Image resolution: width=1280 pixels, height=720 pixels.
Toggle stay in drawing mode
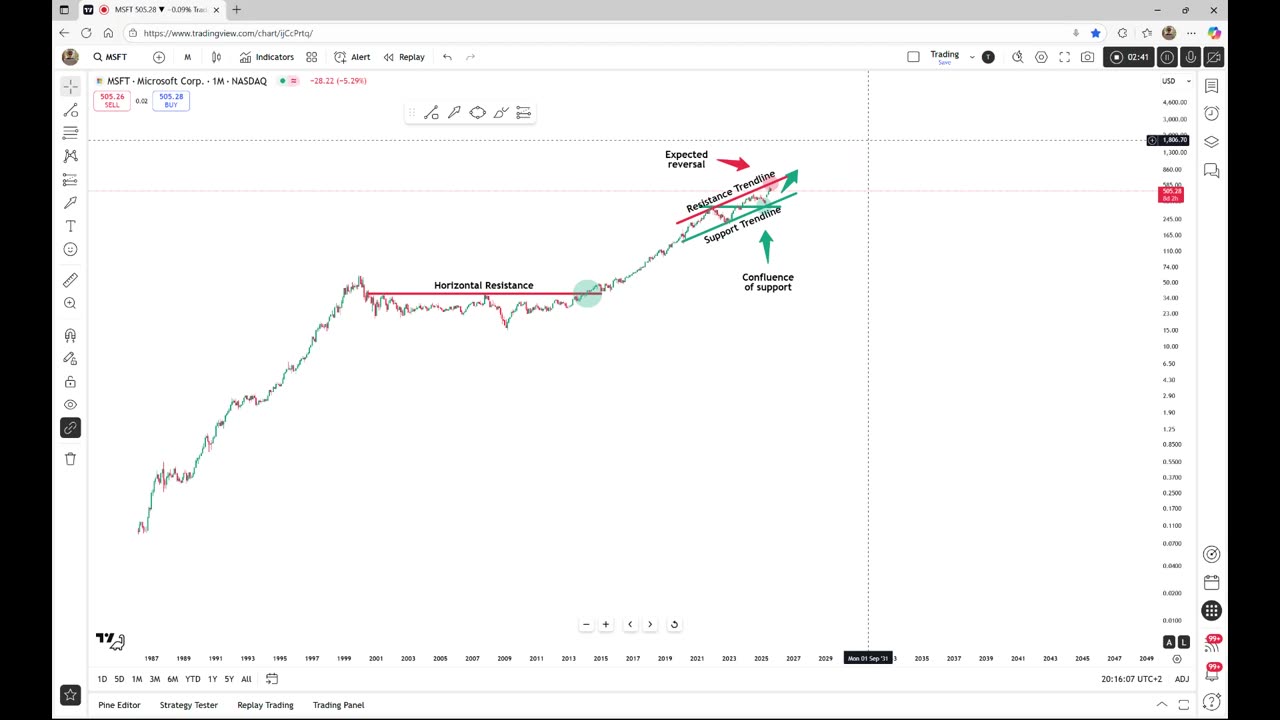click(70, 358)
